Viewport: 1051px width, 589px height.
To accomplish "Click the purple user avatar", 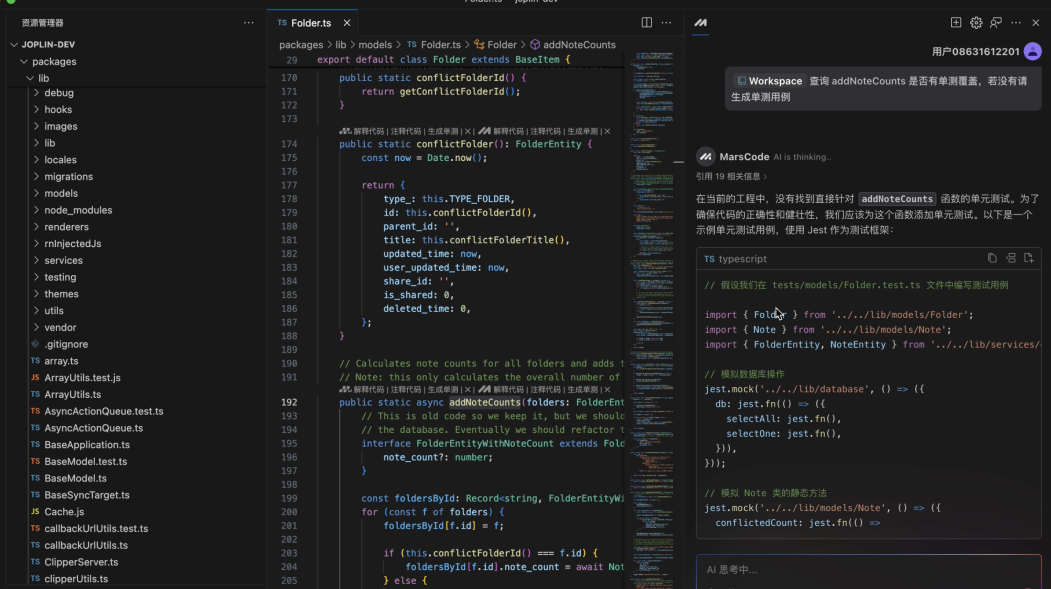I will point(1032,51).
